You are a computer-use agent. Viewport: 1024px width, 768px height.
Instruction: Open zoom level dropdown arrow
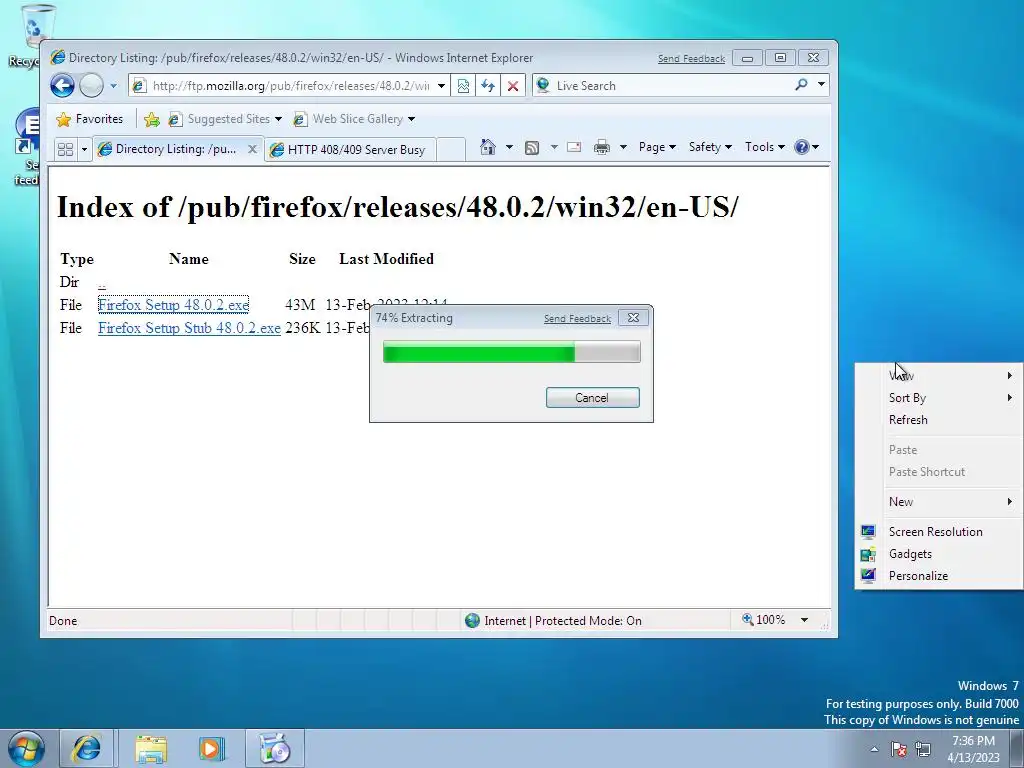point(805,620)
